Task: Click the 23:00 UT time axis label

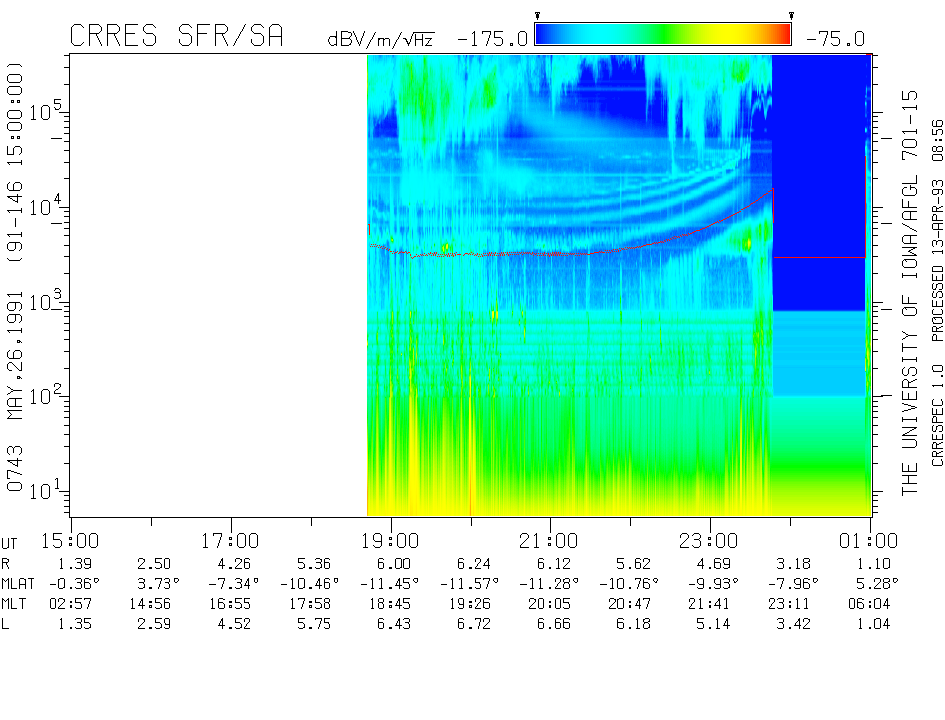Action: (x=710, y=541)
